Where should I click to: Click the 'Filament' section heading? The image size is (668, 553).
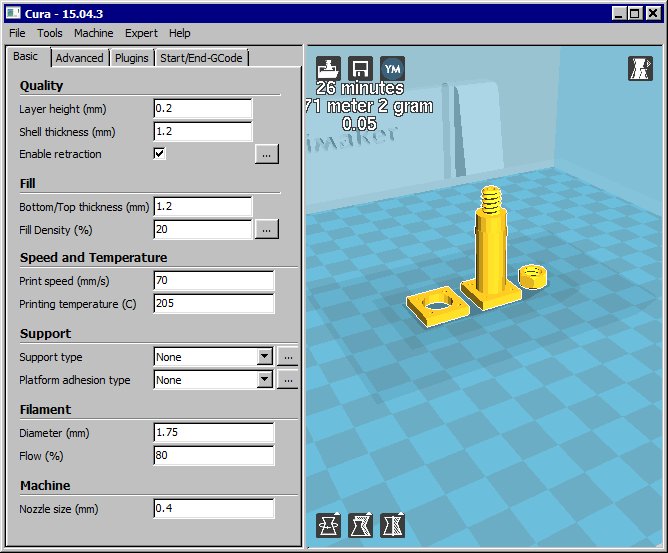[x=45, y=410]
